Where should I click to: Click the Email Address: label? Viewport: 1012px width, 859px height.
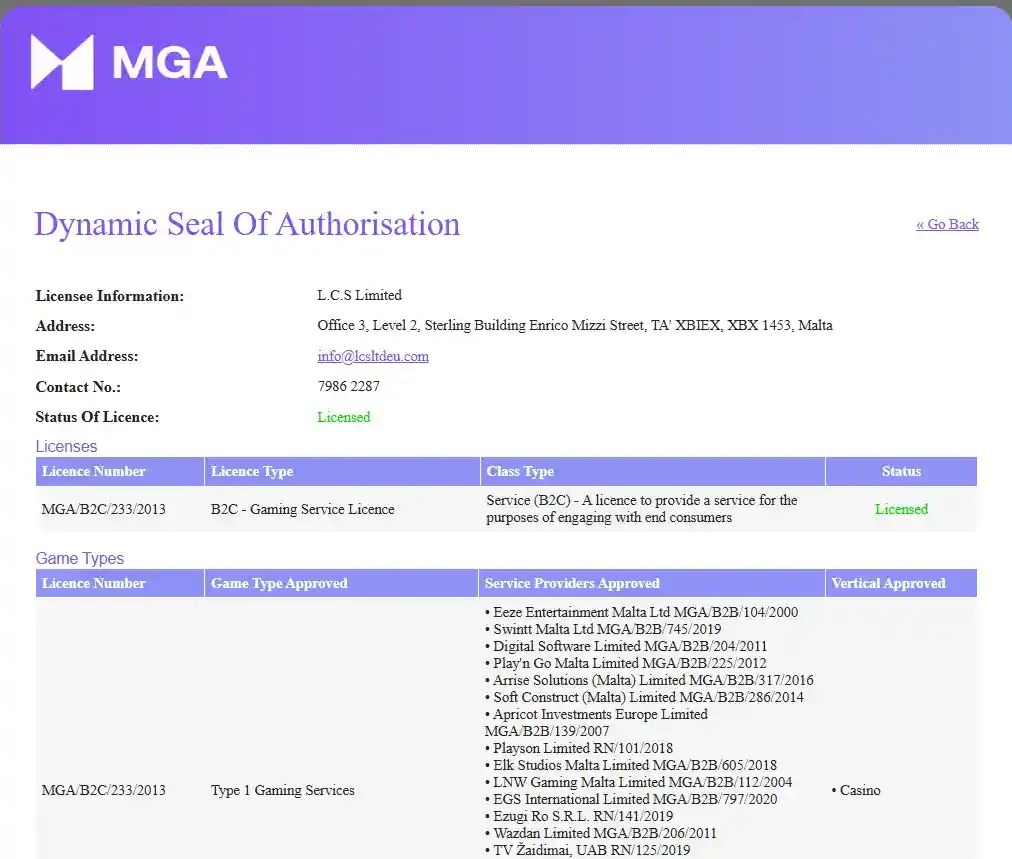click(86, 356)
